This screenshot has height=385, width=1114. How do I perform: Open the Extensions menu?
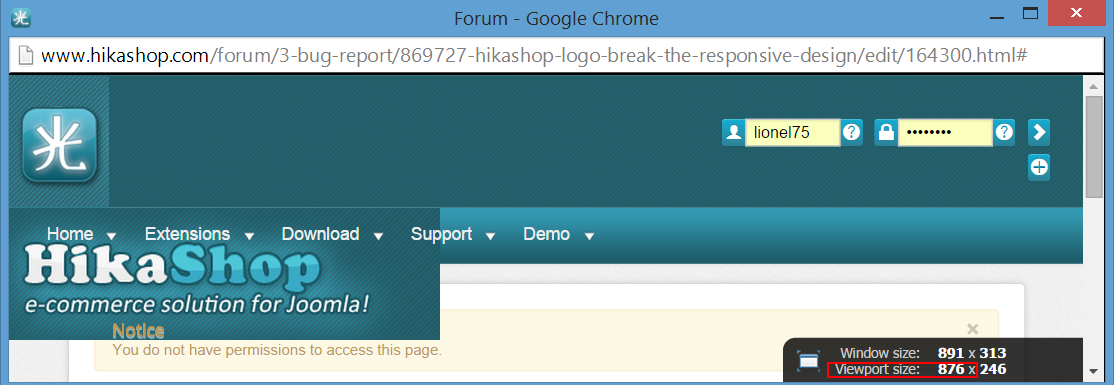[188, 234]
